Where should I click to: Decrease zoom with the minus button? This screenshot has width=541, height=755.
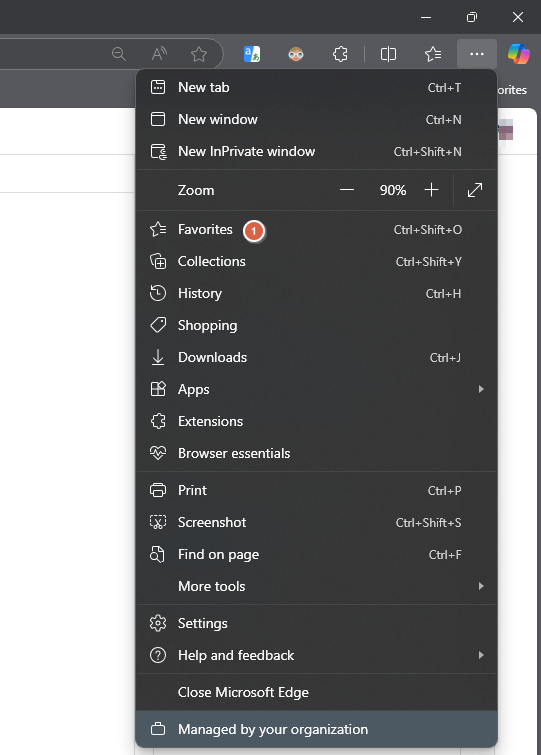pyautogui.click(x=347, y=190)
